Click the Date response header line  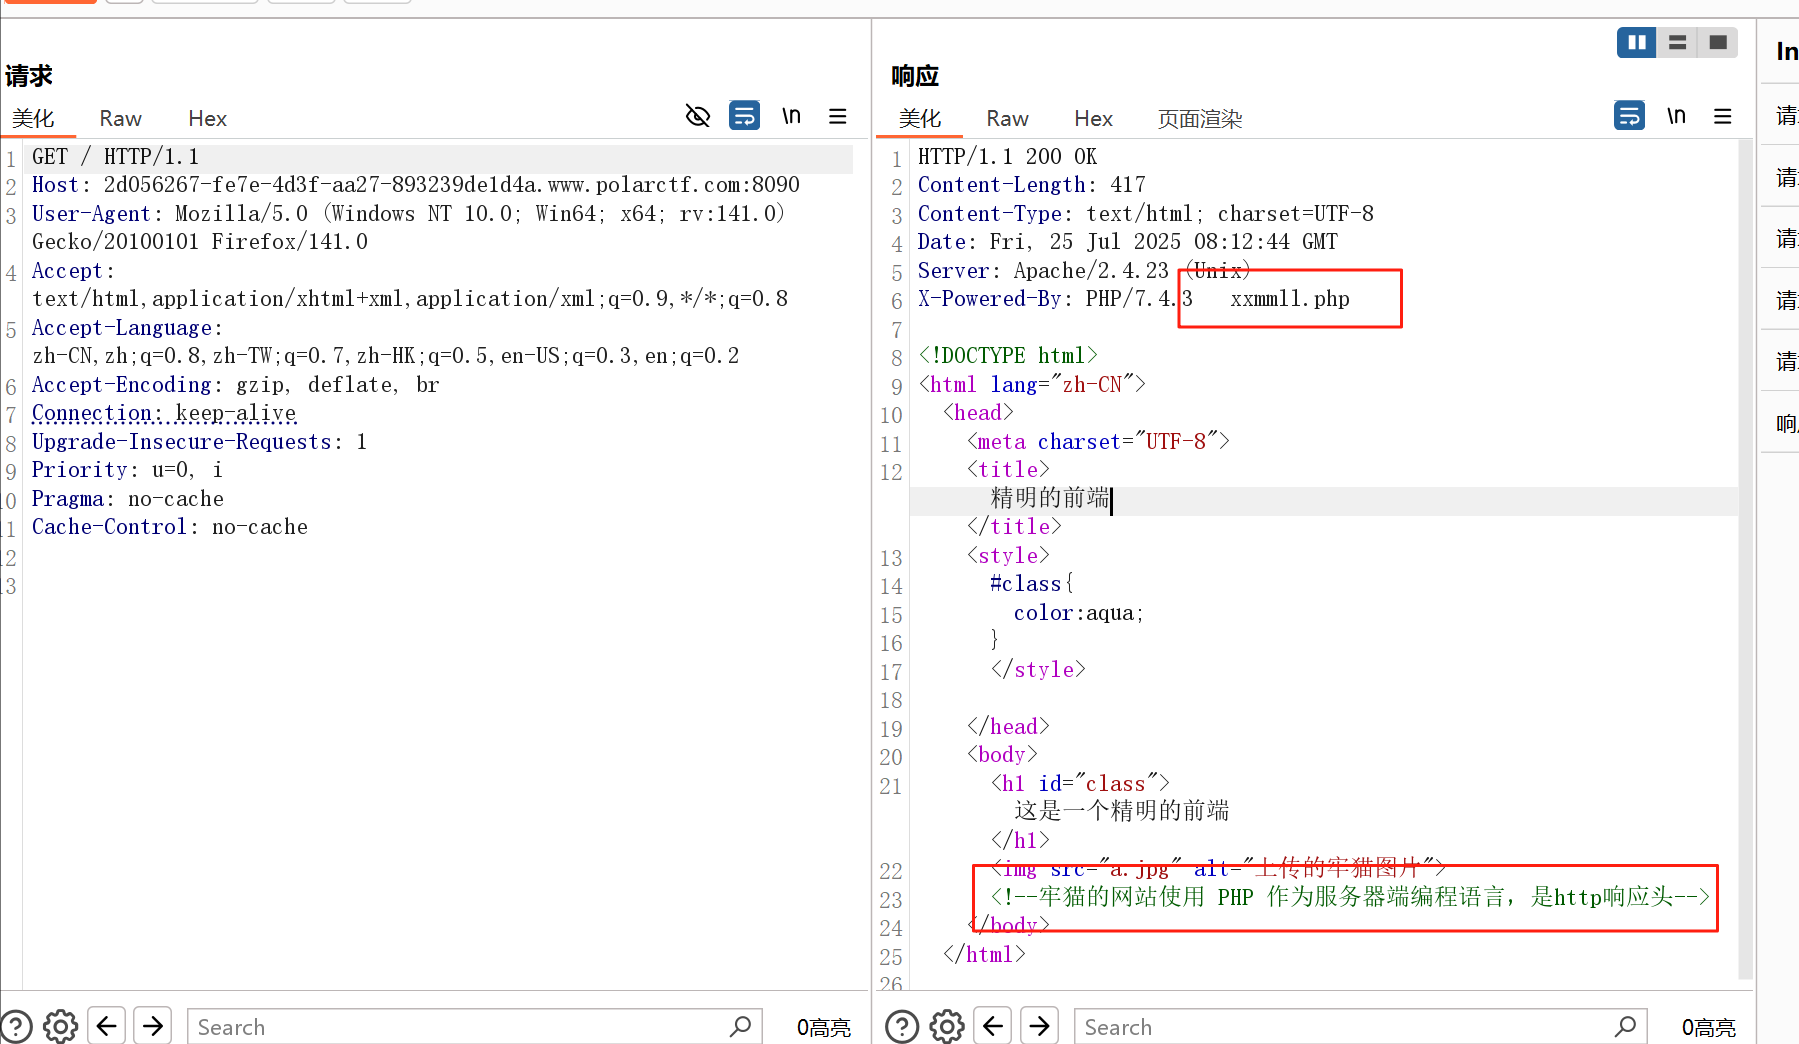point(1128,242)
